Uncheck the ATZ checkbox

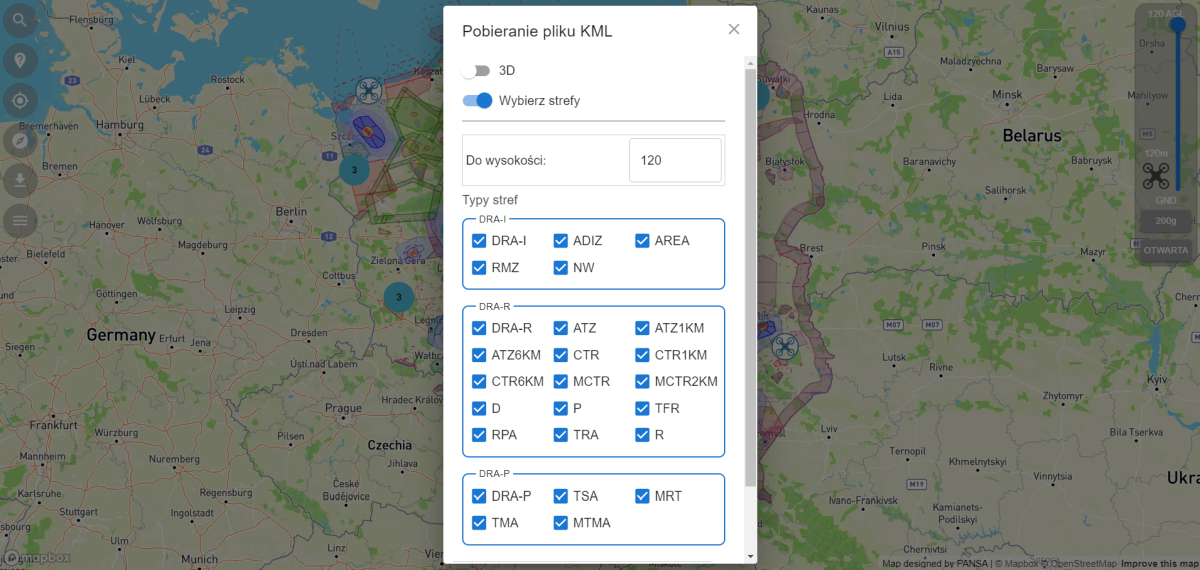561,328
